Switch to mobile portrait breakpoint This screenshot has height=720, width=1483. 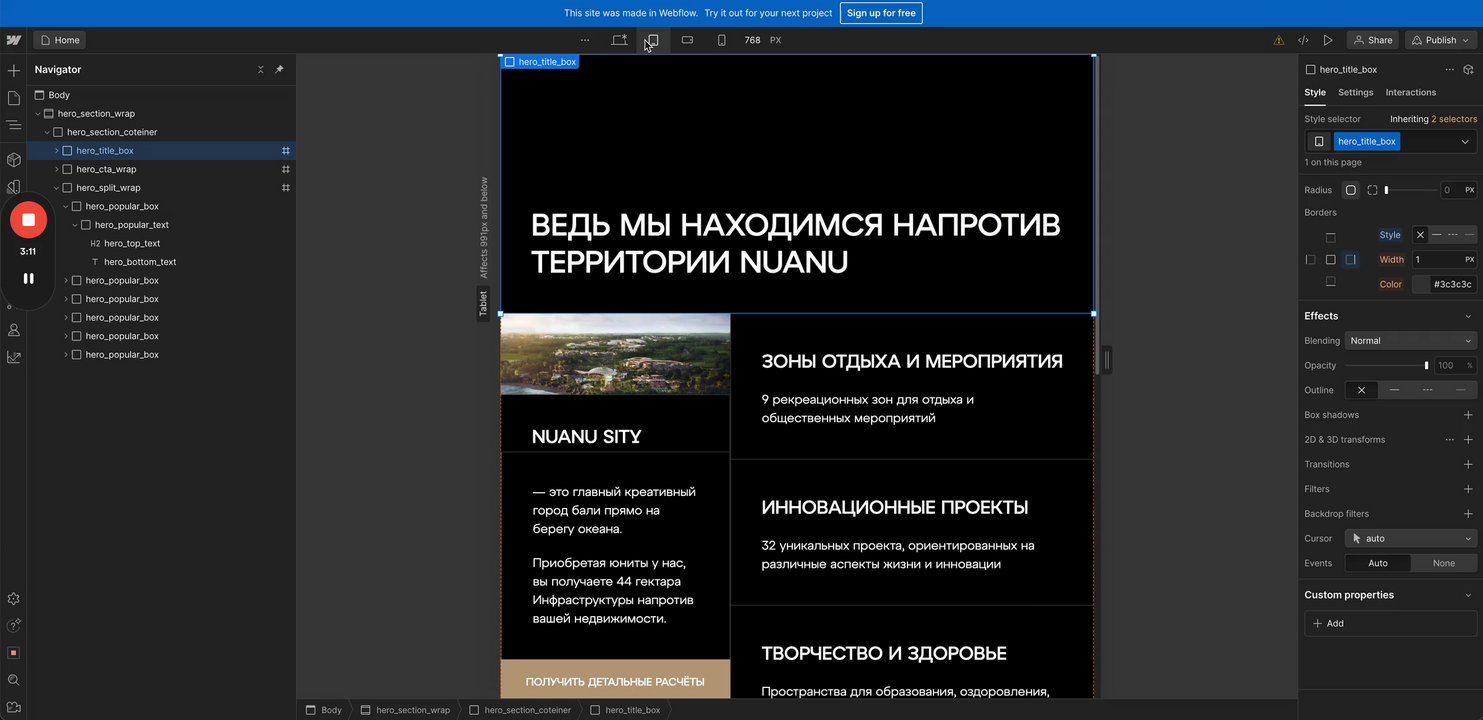722,40
